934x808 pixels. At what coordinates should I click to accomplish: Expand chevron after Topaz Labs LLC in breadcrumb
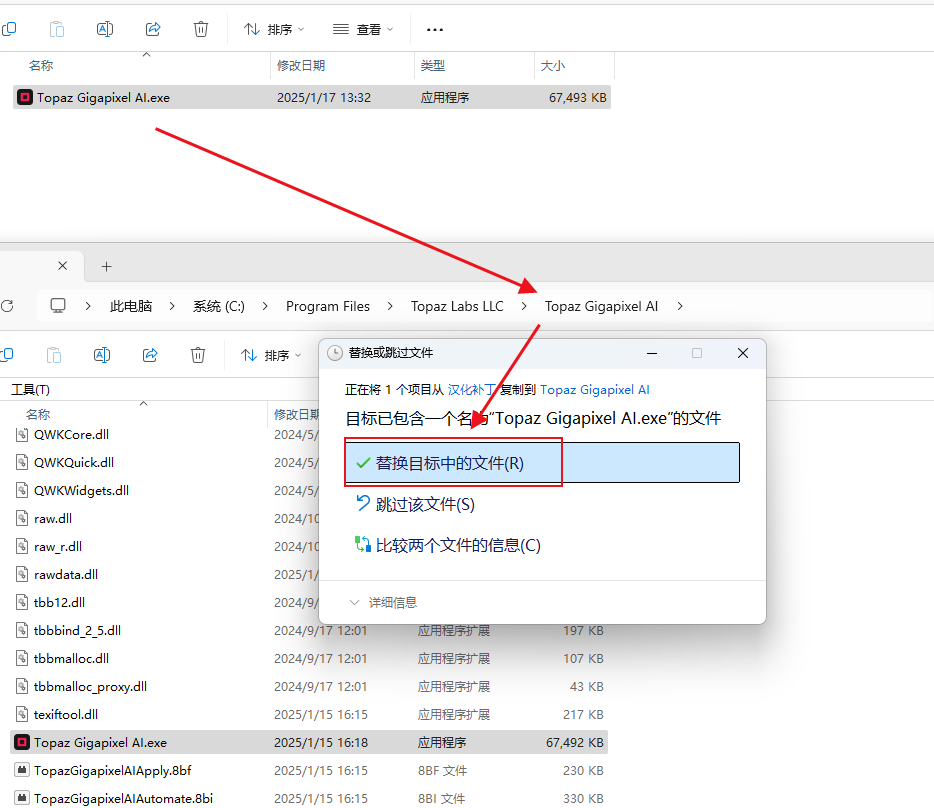pyautogui.click(x=524, y=306)
